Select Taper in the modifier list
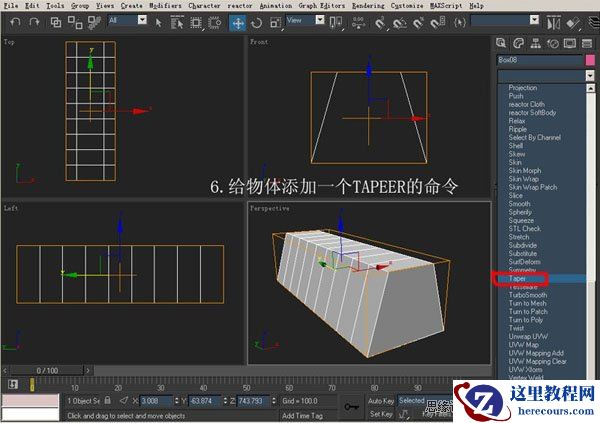This screenshot has height=423, width=600. tap(517, 278)
